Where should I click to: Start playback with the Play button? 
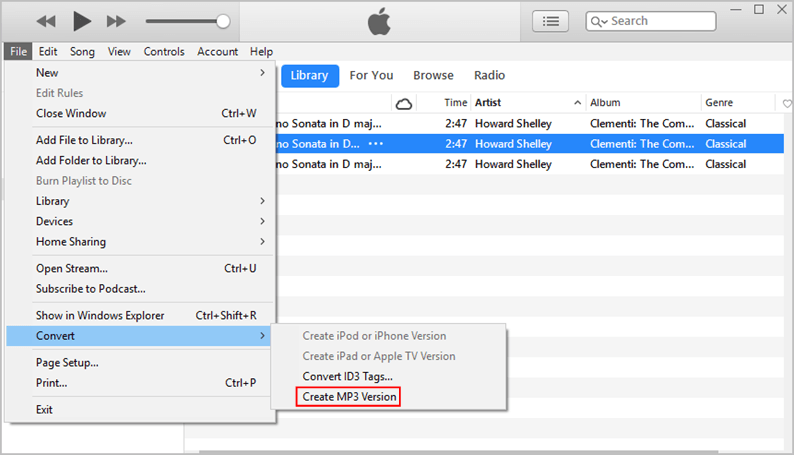(x=82, y=21)
